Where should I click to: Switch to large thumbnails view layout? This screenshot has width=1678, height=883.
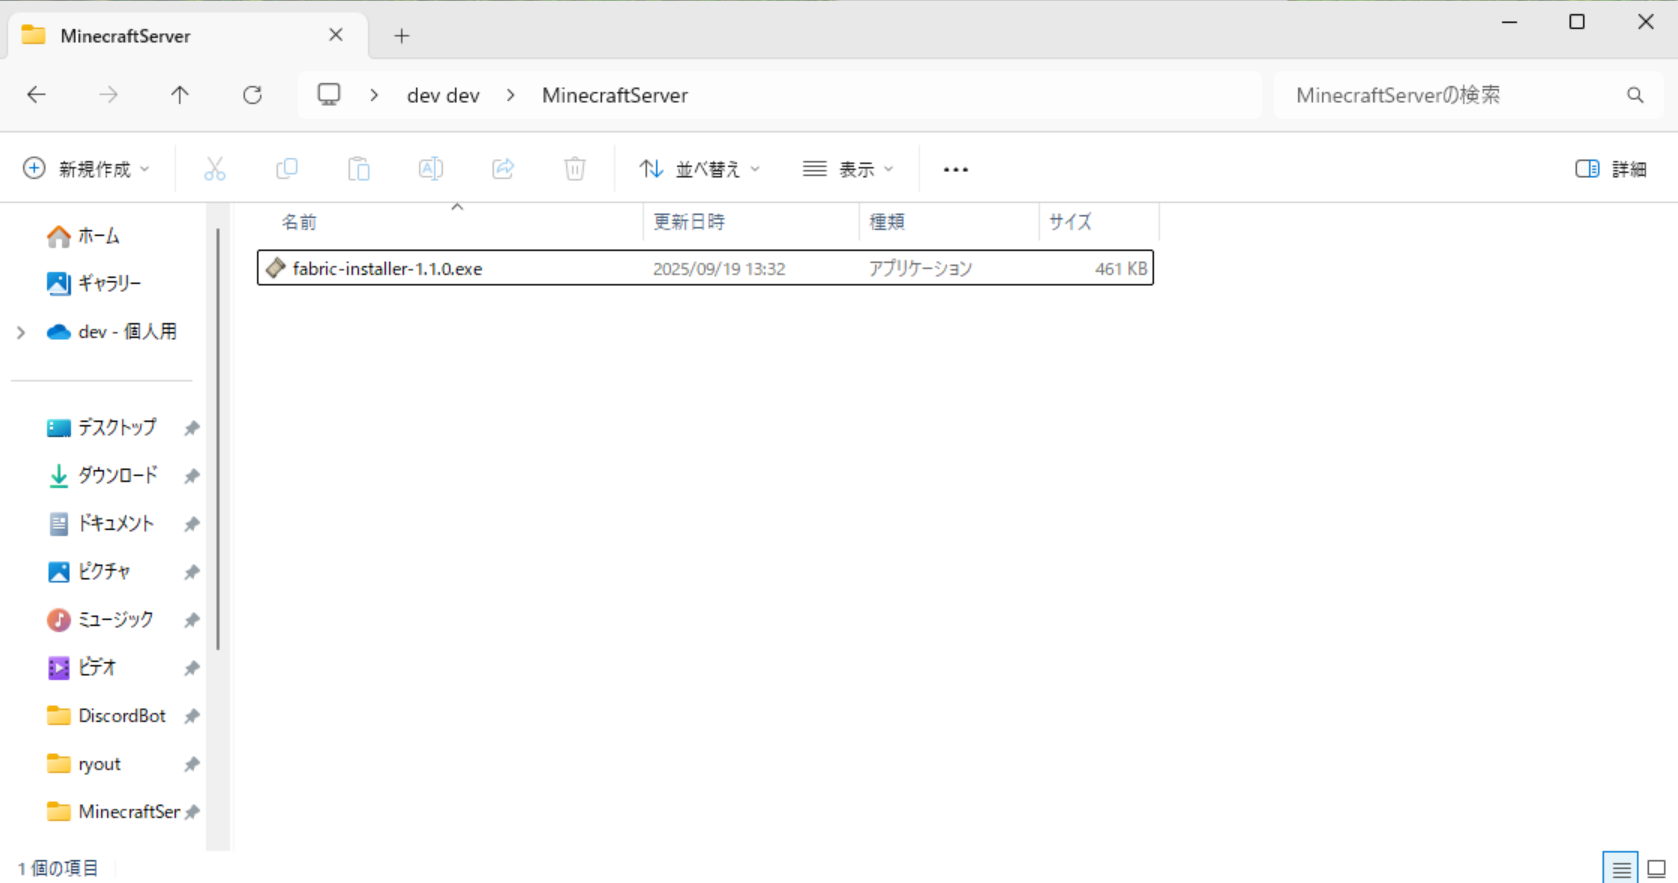point(1656,869)
